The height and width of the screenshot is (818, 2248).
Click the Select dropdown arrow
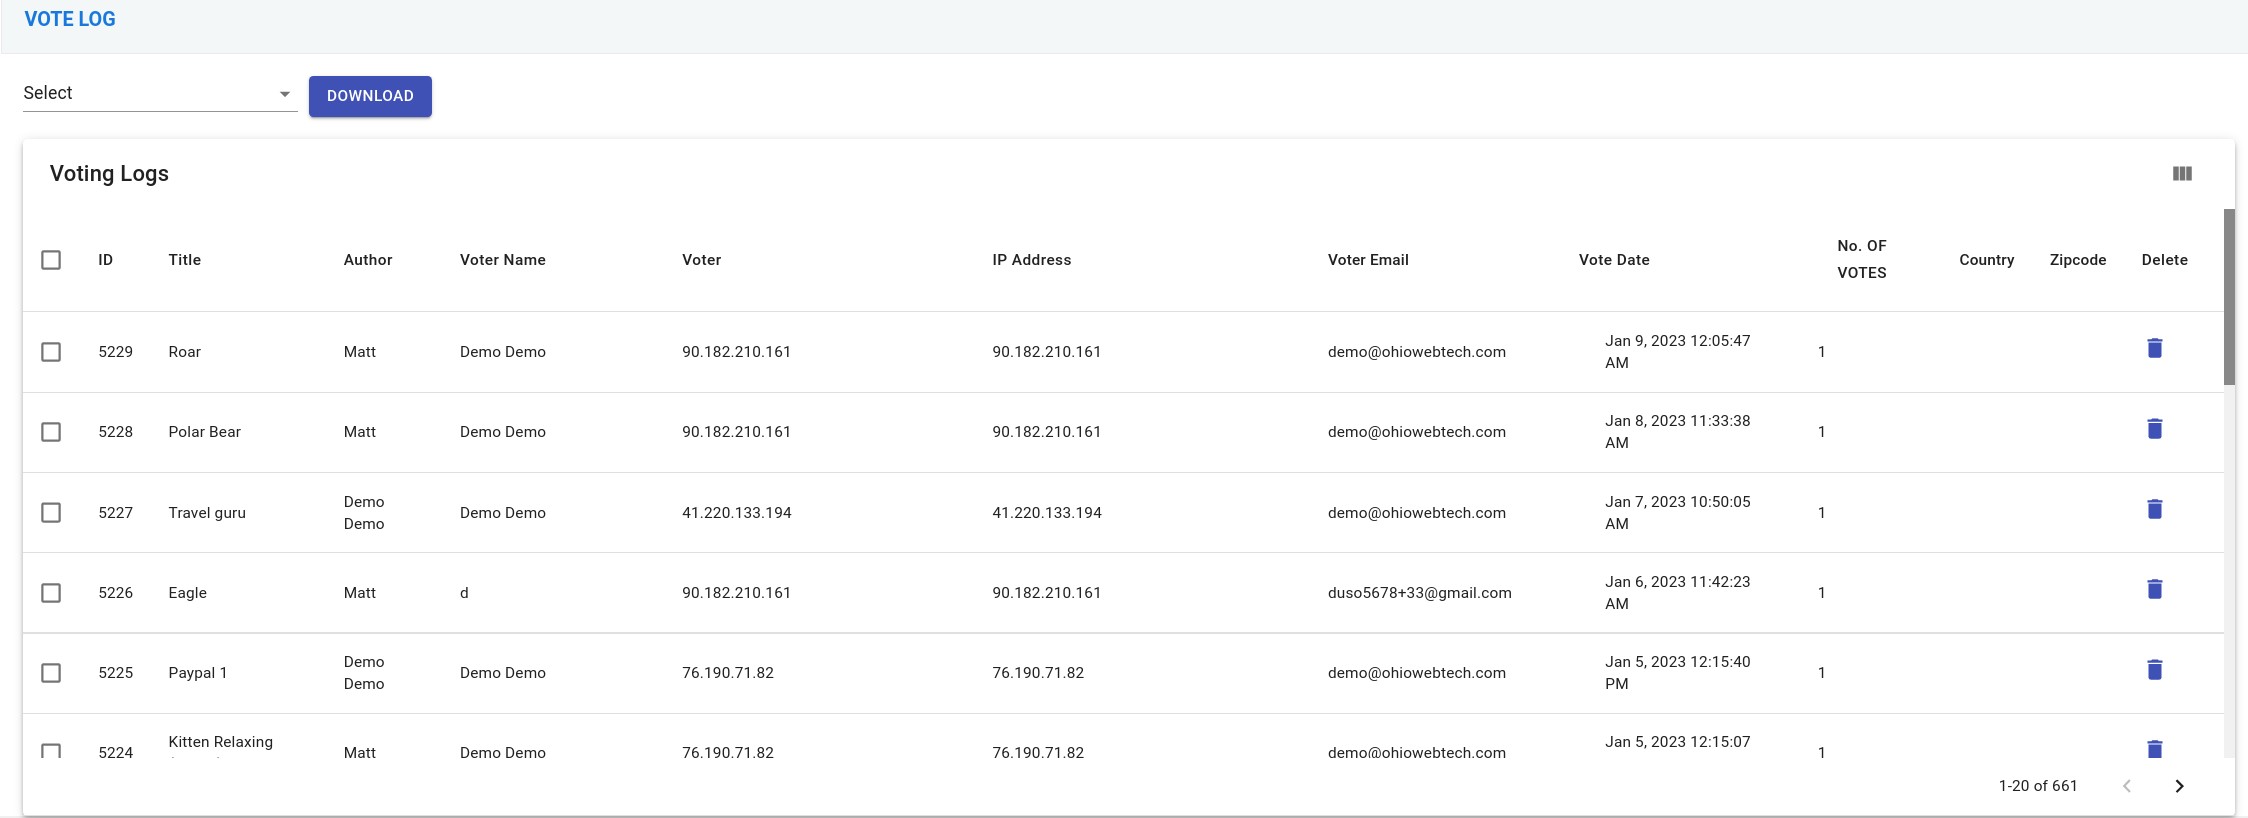tap(285, 94)
